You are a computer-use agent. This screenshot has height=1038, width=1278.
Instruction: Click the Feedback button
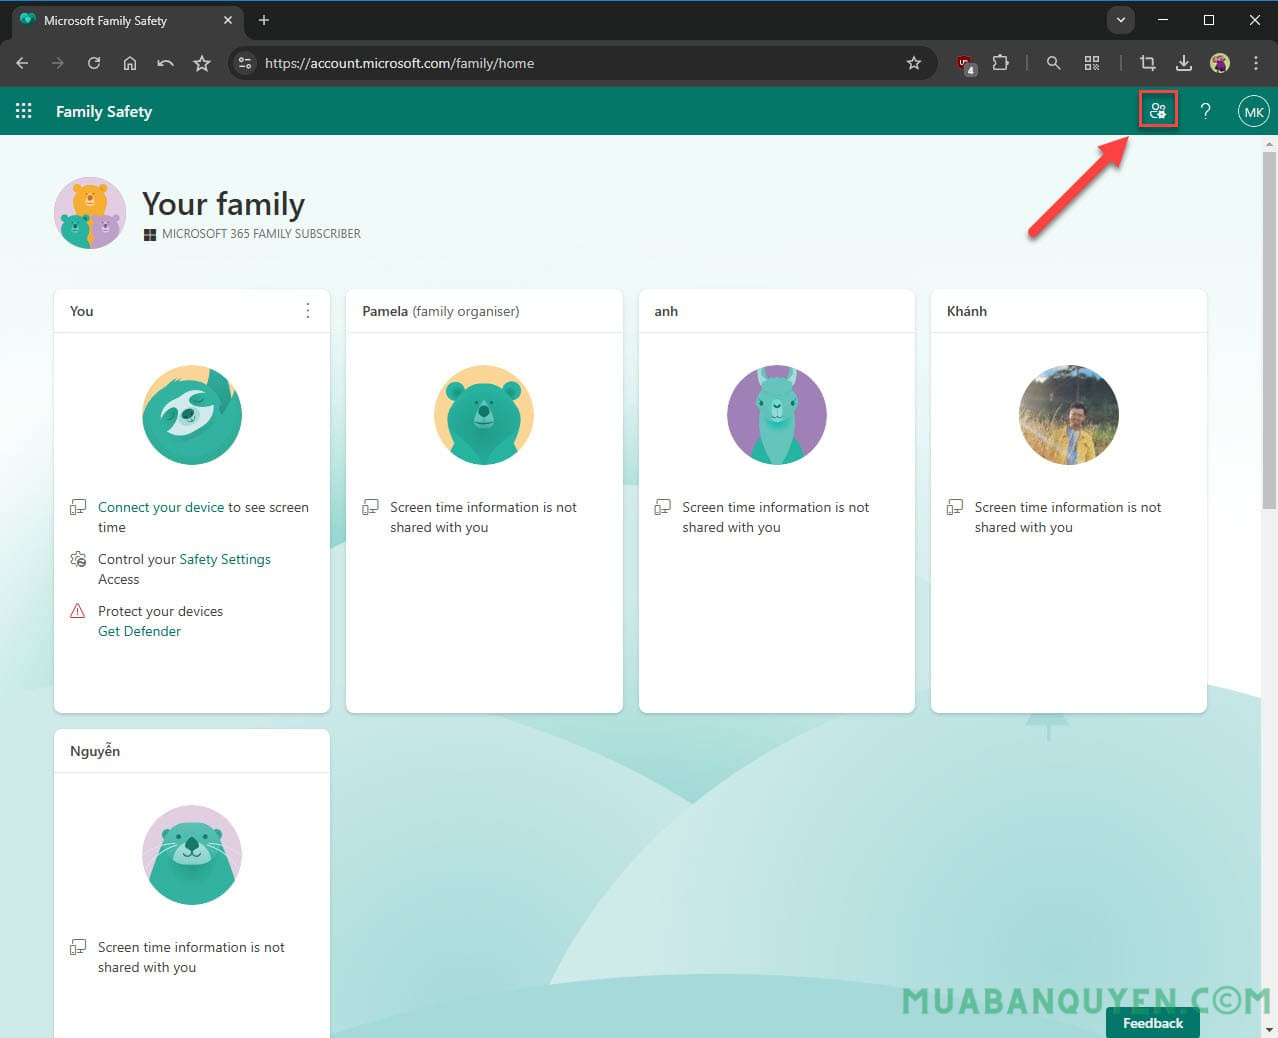click(x=1153, y=1023)
